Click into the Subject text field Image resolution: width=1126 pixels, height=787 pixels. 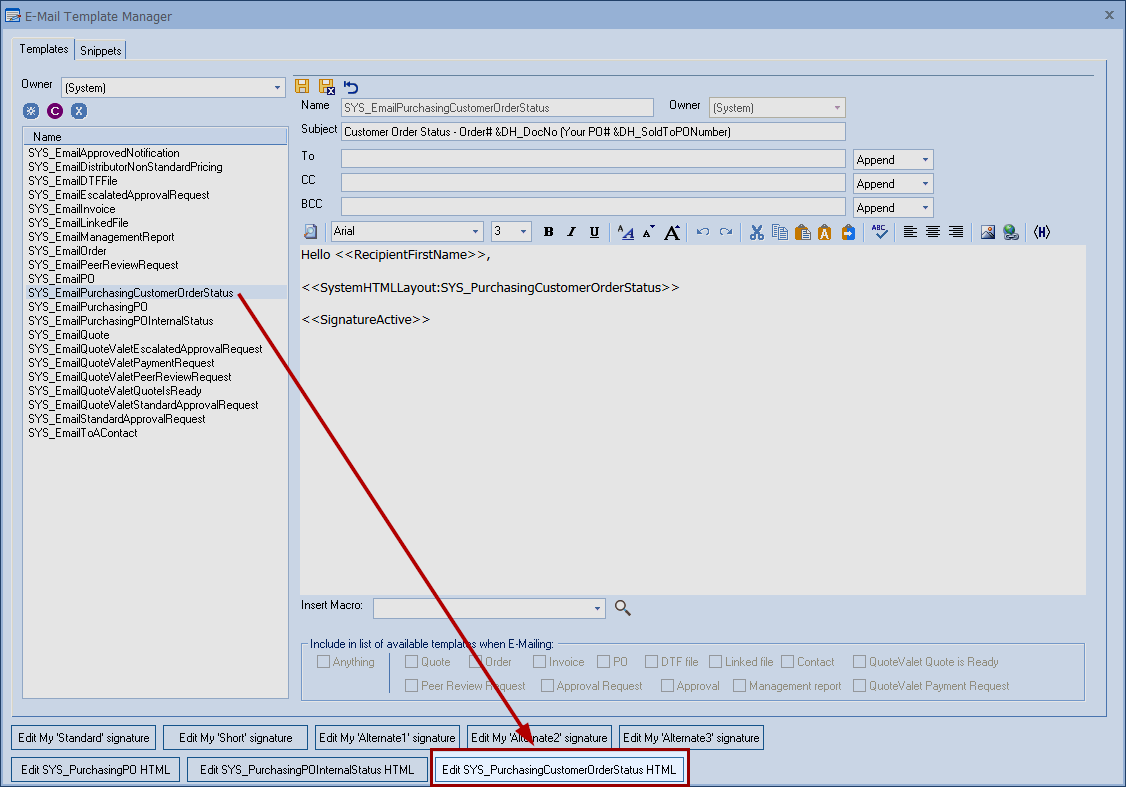(592, 132)
